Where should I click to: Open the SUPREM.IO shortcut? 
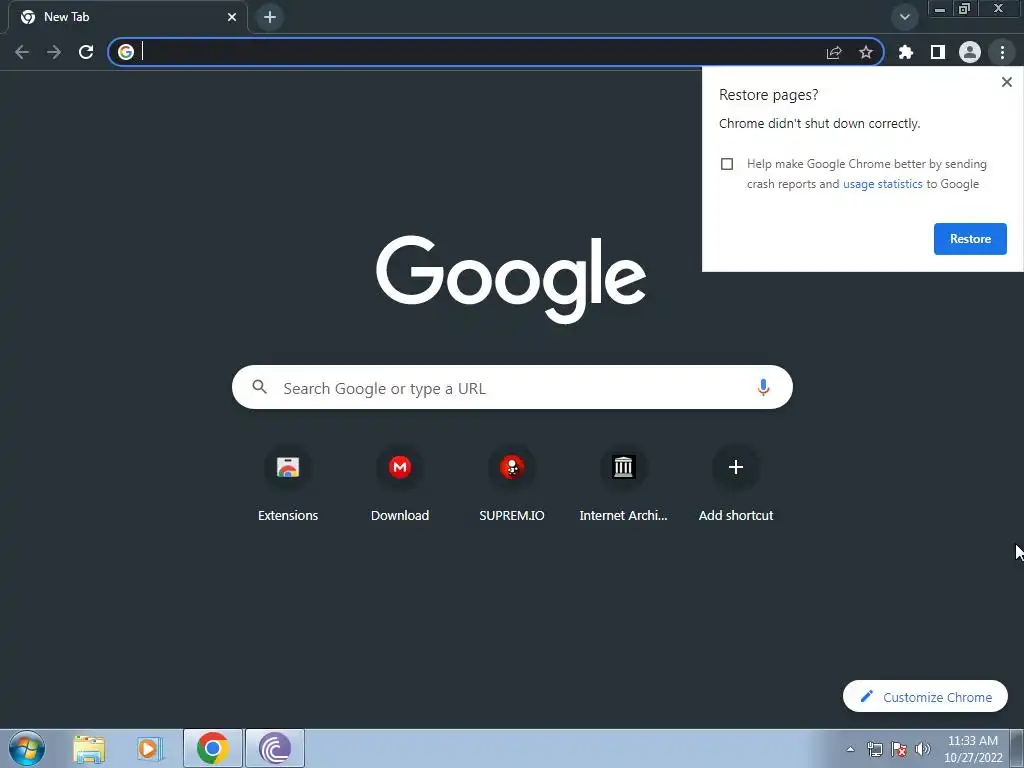pyautogui.click(x=512, y=484)
